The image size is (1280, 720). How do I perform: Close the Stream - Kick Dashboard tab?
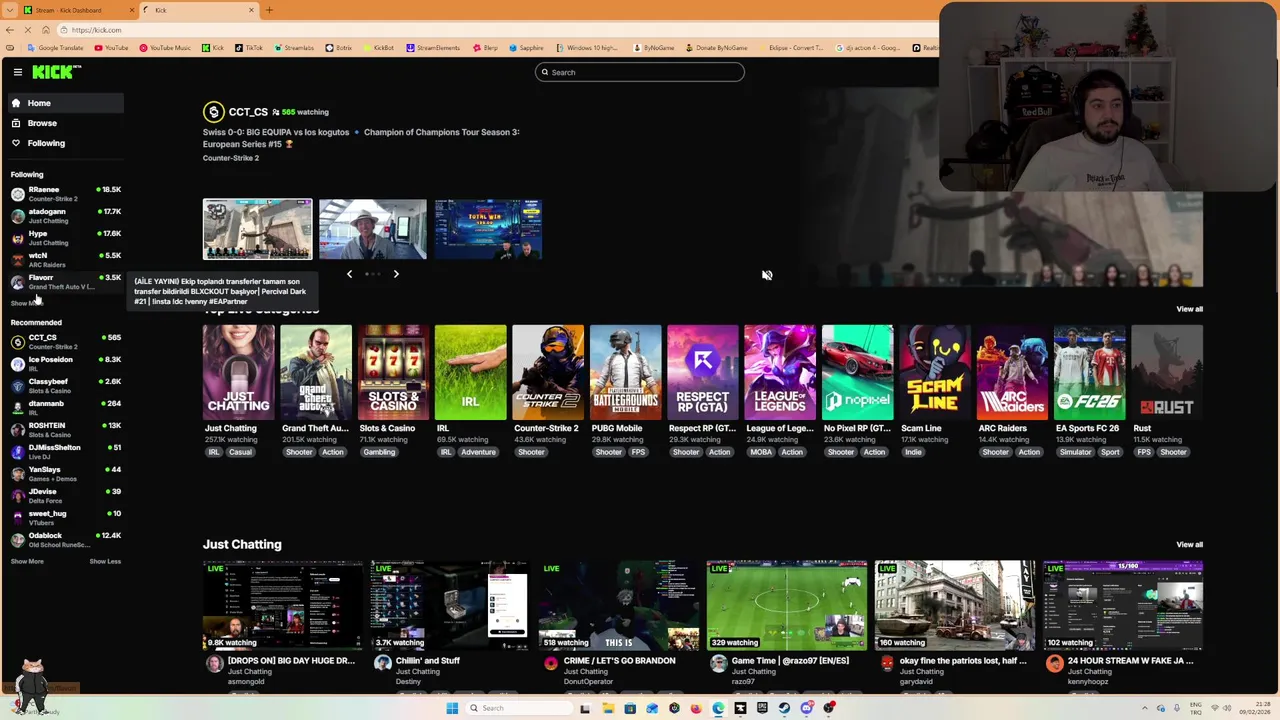click(131, 10)
